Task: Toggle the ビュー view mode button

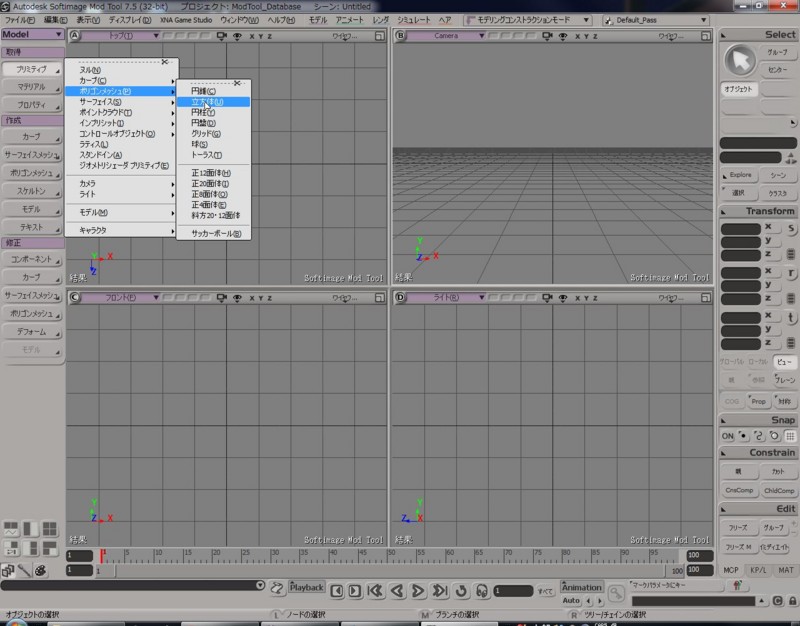Action: coord(784,362)
